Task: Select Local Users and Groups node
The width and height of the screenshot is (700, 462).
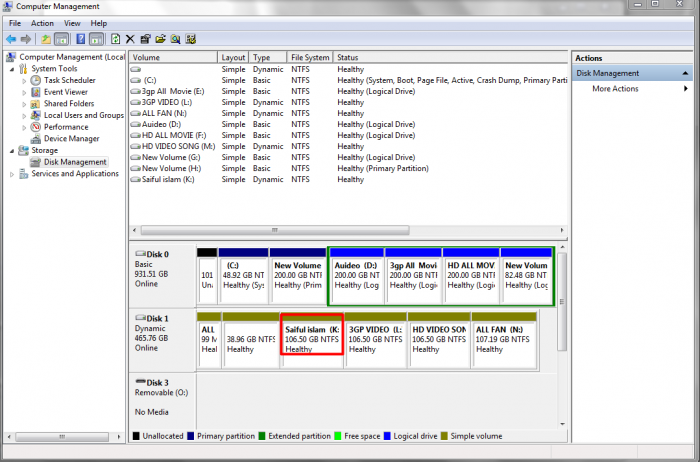Action: tap(83, 115)
